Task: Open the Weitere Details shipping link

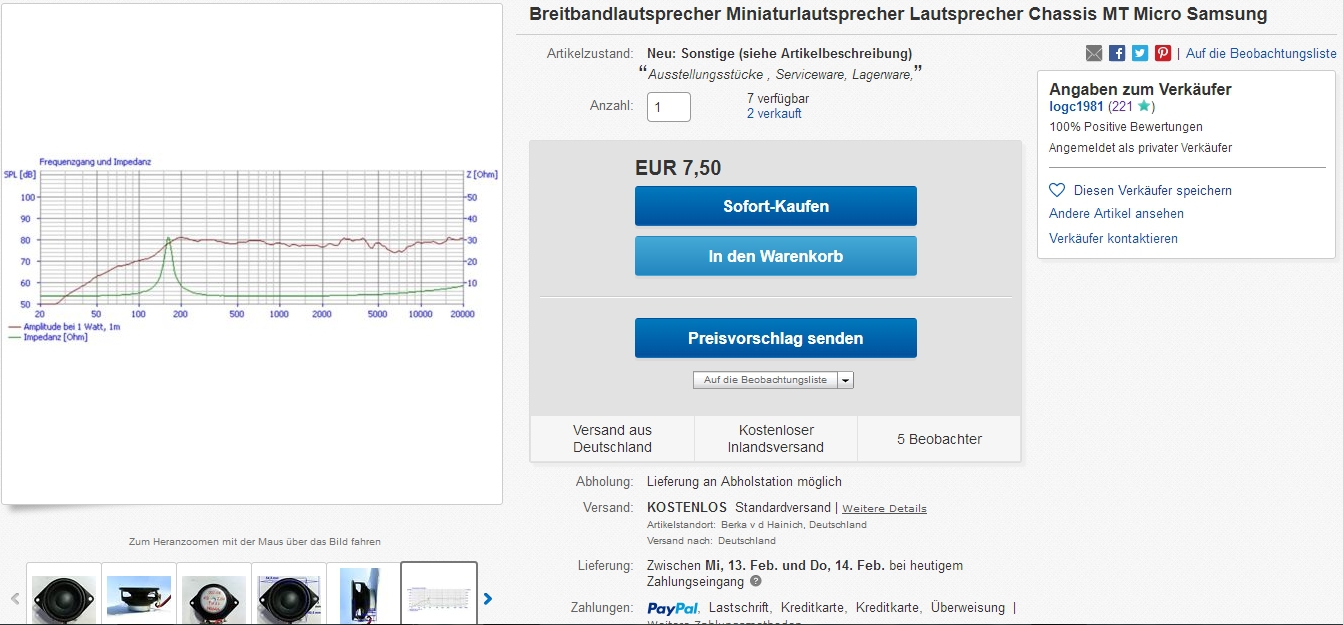Action: point(884,508)
